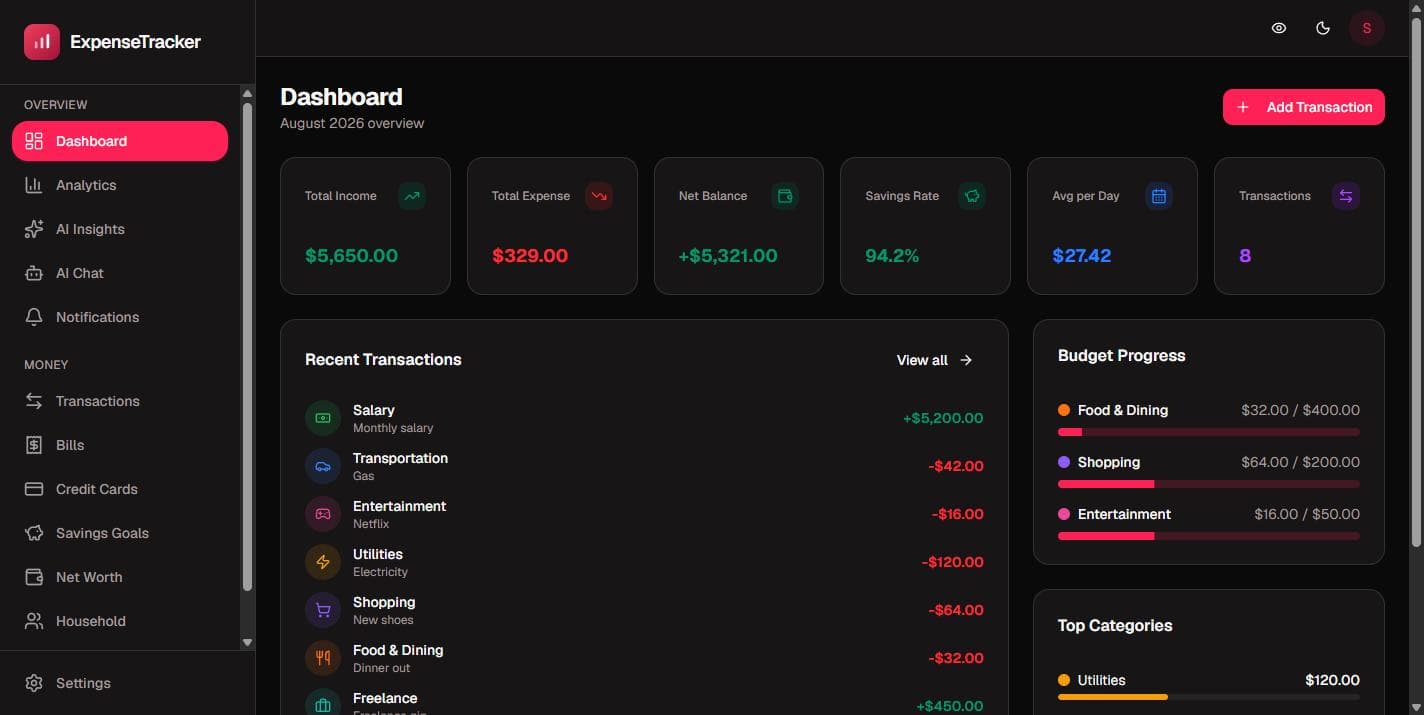Click the Net Balance wallet icon

[x=785, y=196]
